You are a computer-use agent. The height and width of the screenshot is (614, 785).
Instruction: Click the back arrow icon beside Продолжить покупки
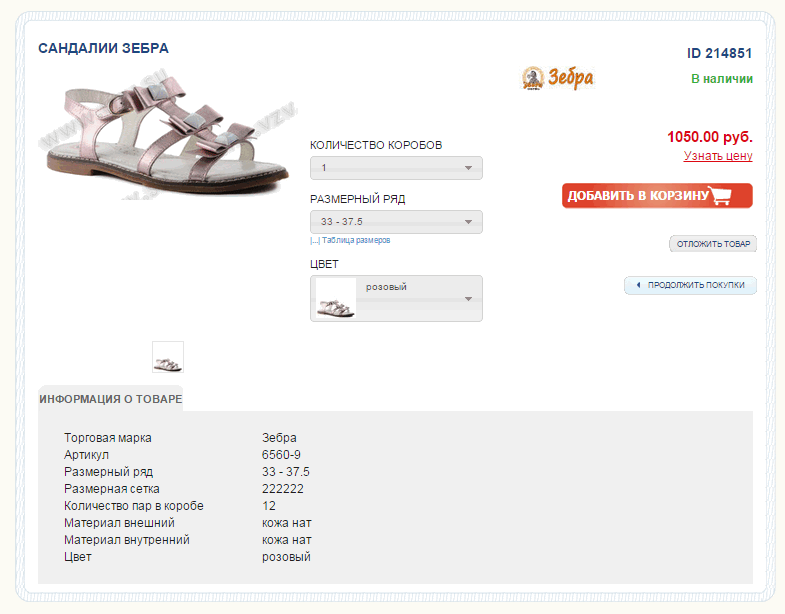638,285
